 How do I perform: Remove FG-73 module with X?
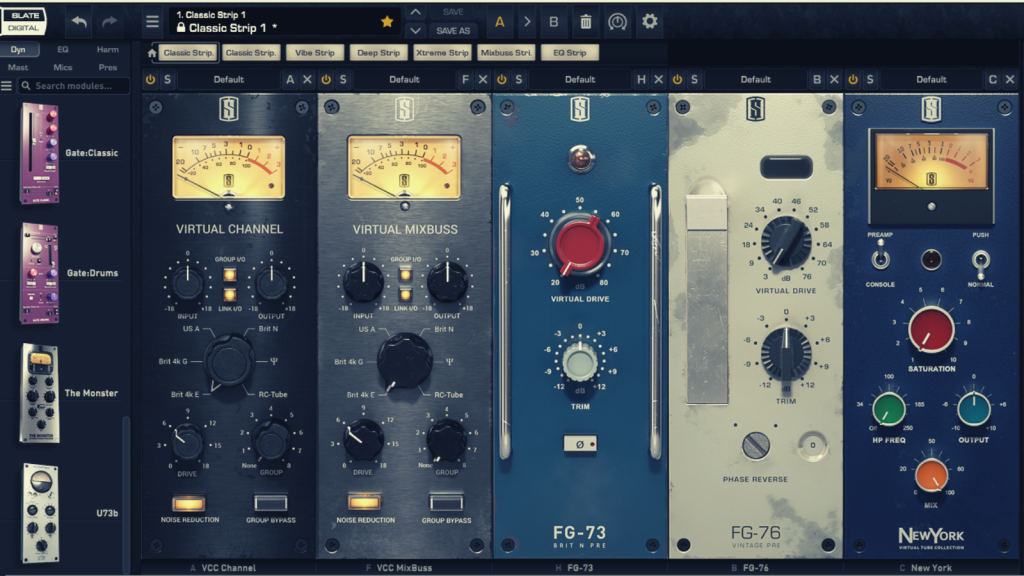[658, 79]
